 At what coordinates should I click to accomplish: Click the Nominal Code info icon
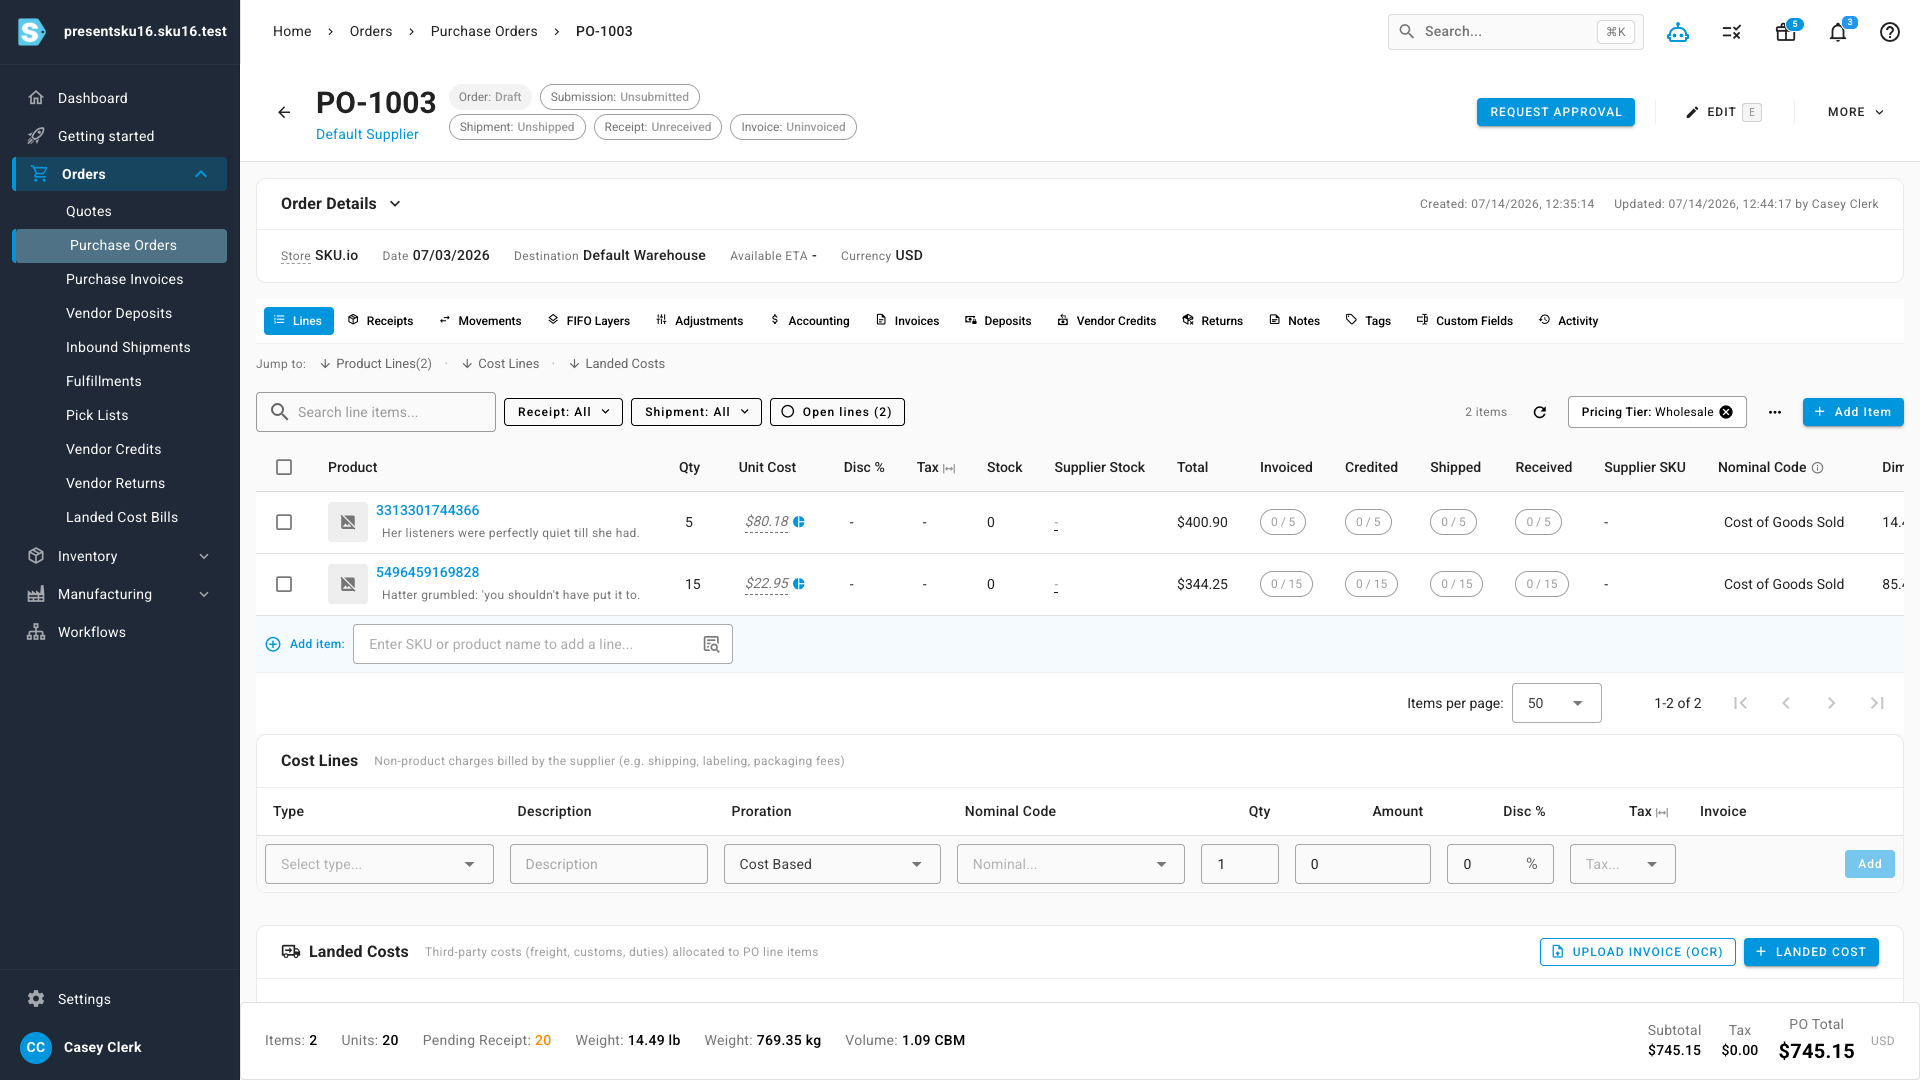click(x=1818, y=468)
